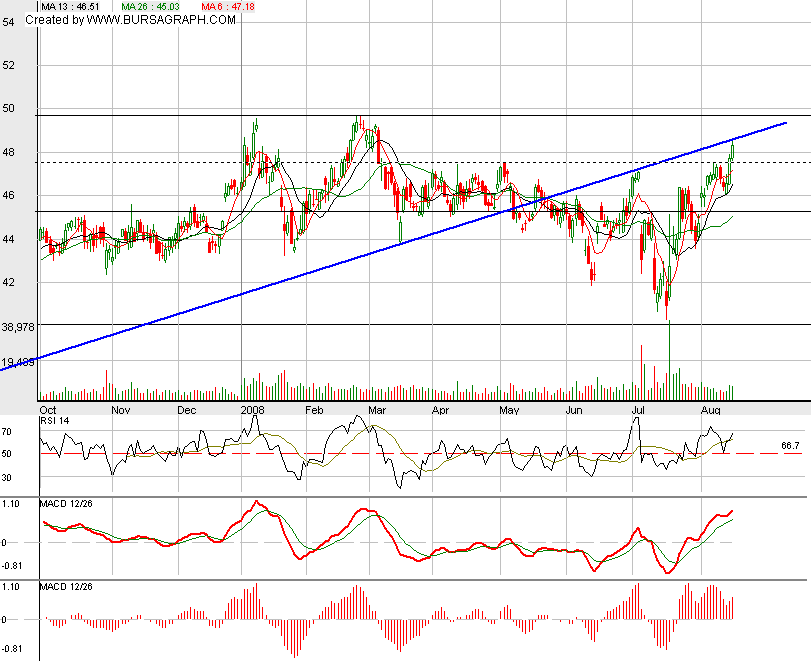Click the May month label
This screenshot has width=811, height=661.
[x=509, y=410]
